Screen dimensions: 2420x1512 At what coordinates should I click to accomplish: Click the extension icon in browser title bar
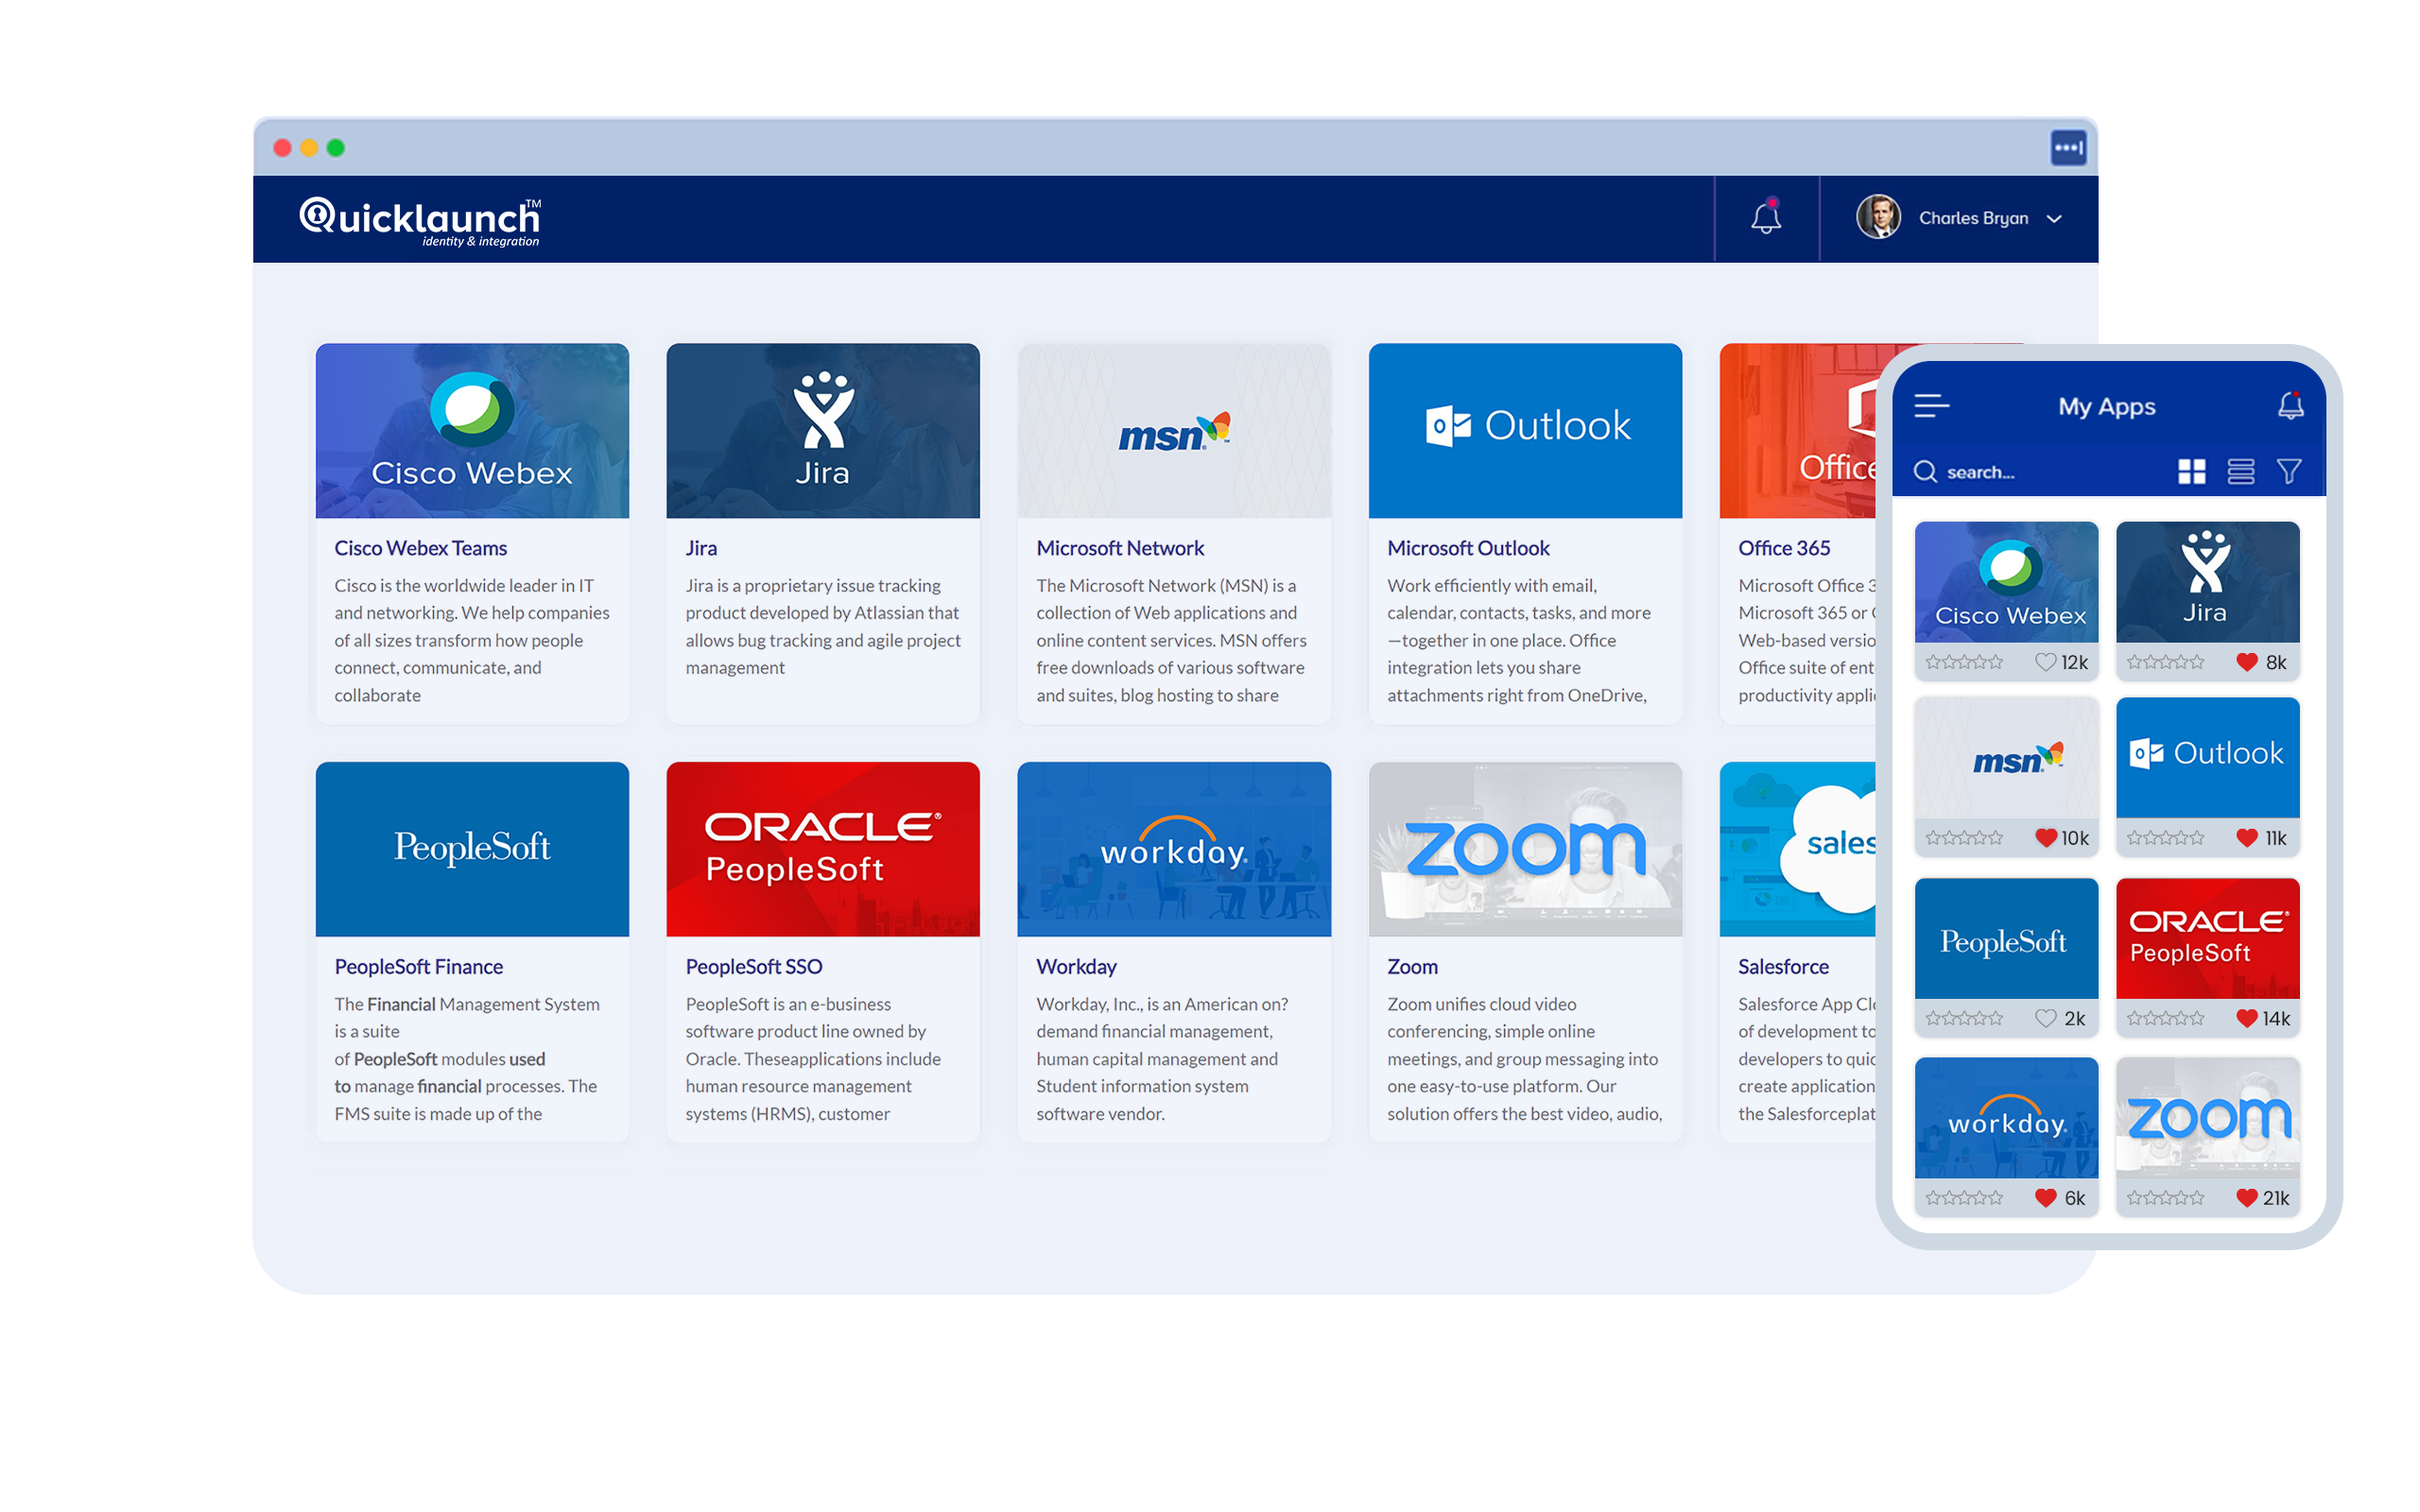[x=2068, y=148]
